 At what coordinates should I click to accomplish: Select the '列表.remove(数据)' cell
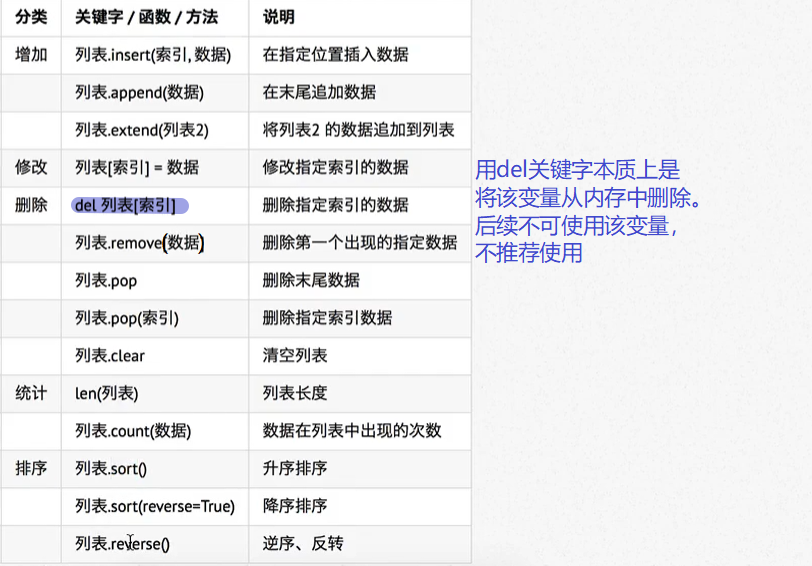140,242
